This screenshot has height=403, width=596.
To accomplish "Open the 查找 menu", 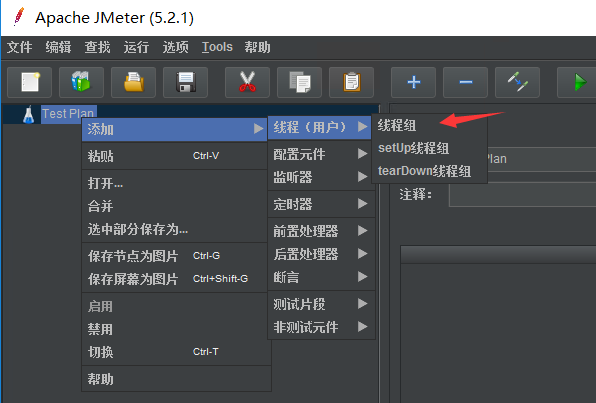I will coord(97,47).
